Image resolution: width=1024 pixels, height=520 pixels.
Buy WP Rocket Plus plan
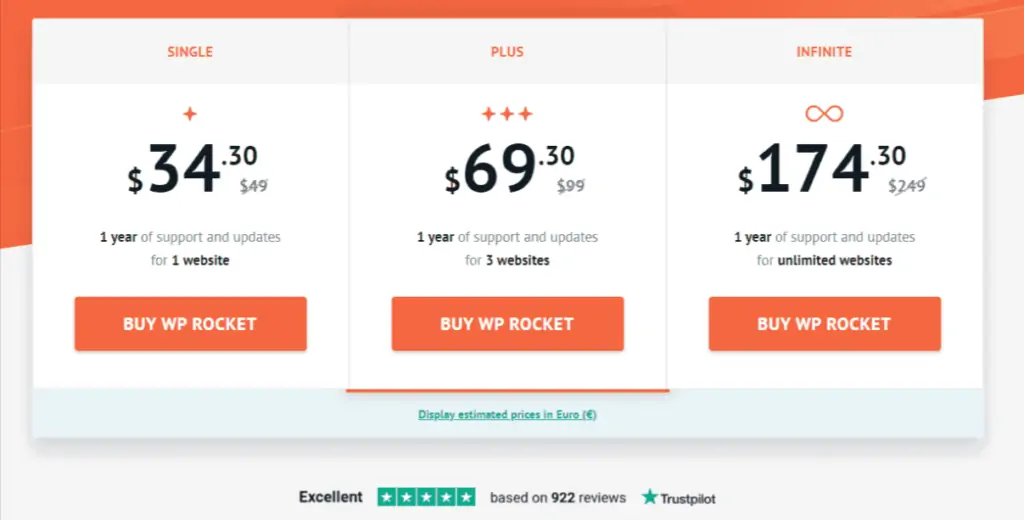tap(507, 324)
